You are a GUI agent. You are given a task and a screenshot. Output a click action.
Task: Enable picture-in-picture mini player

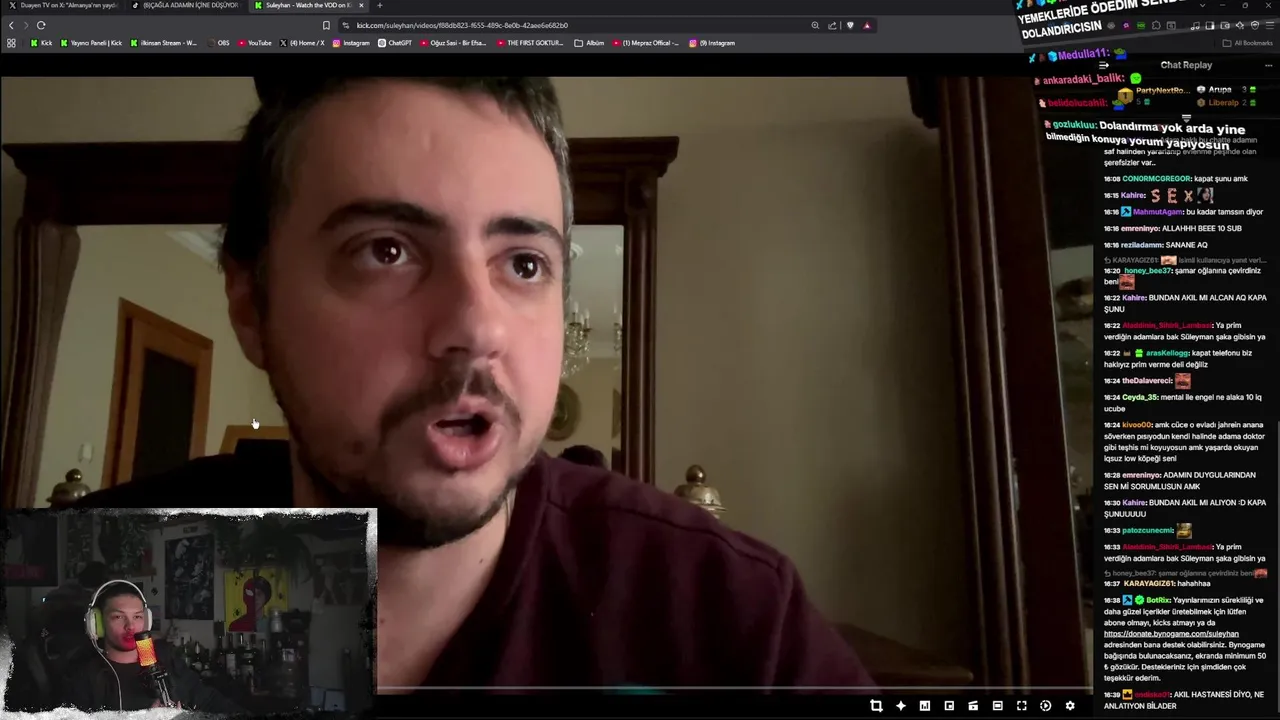click(949, 706)
